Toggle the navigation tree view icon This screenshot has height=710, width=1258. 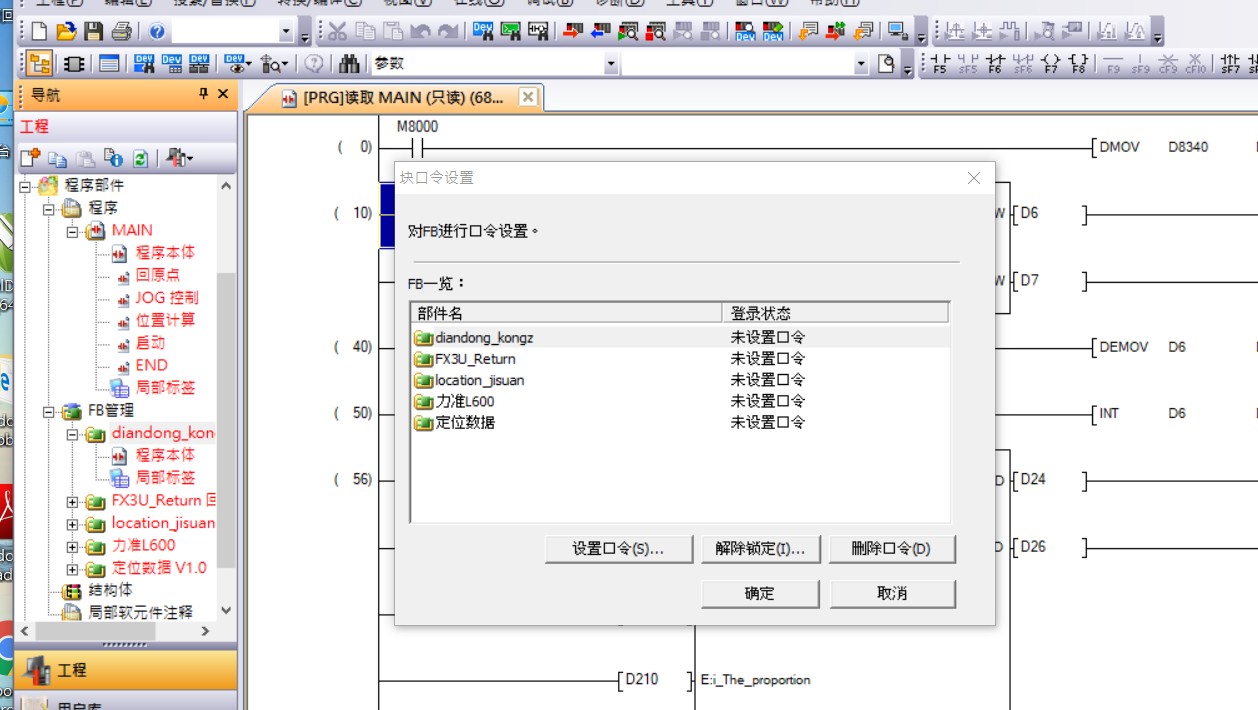coord(40,64)
